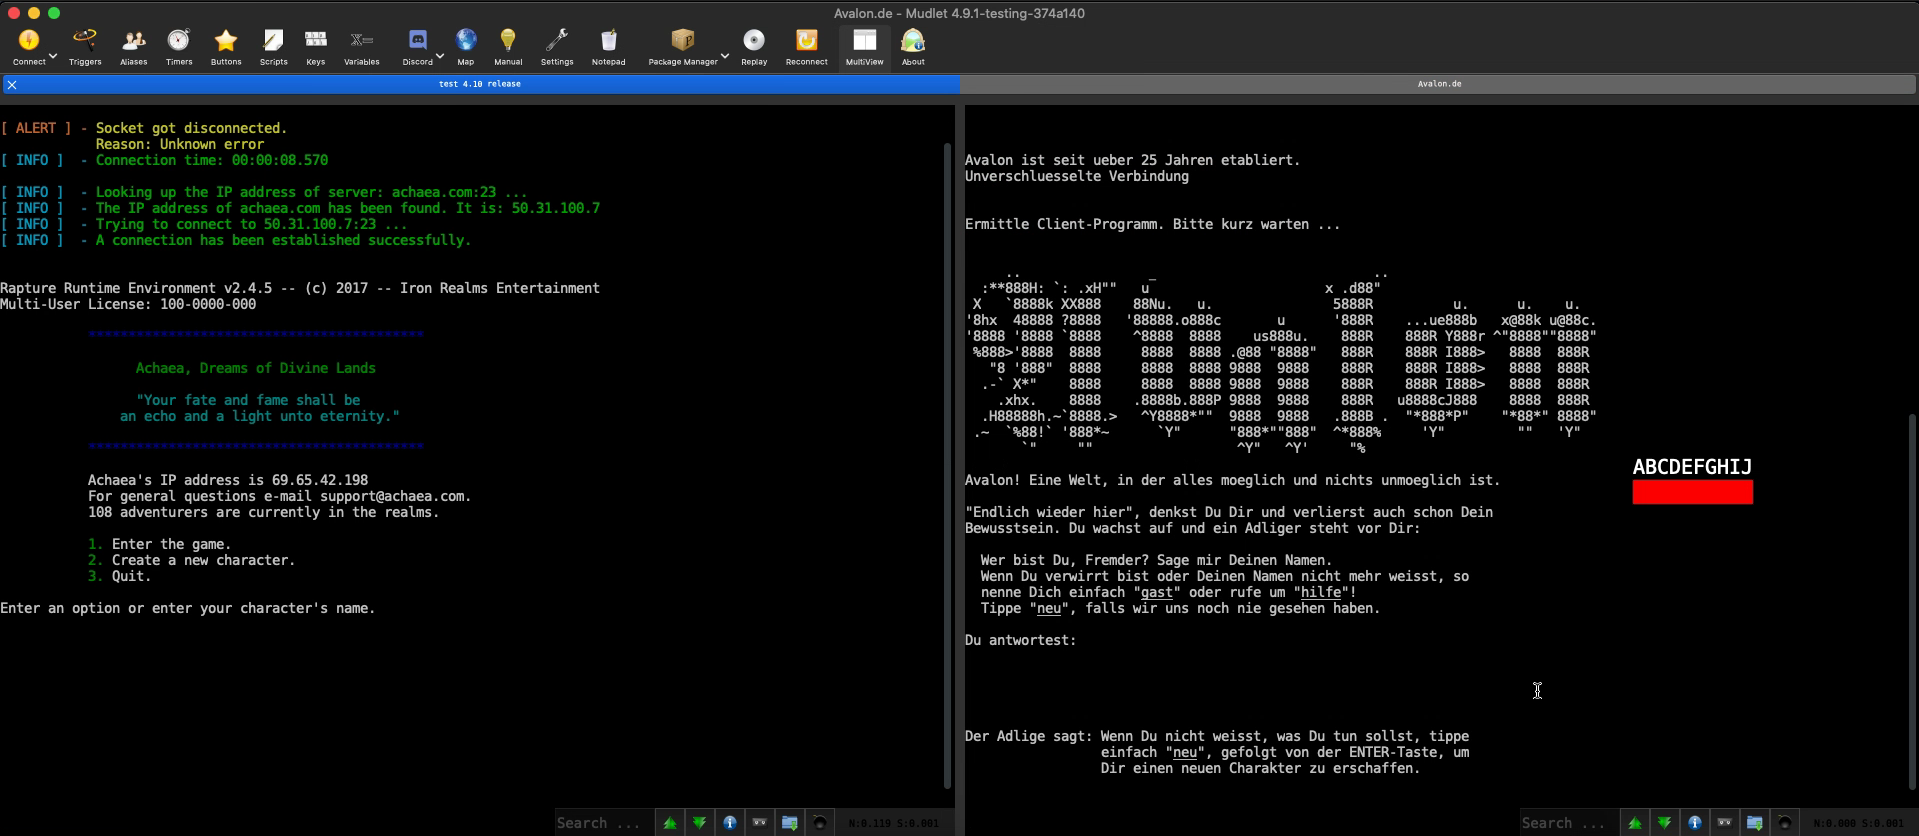
Task: Open the Scripts editor
Action: (x=273, y=47)
